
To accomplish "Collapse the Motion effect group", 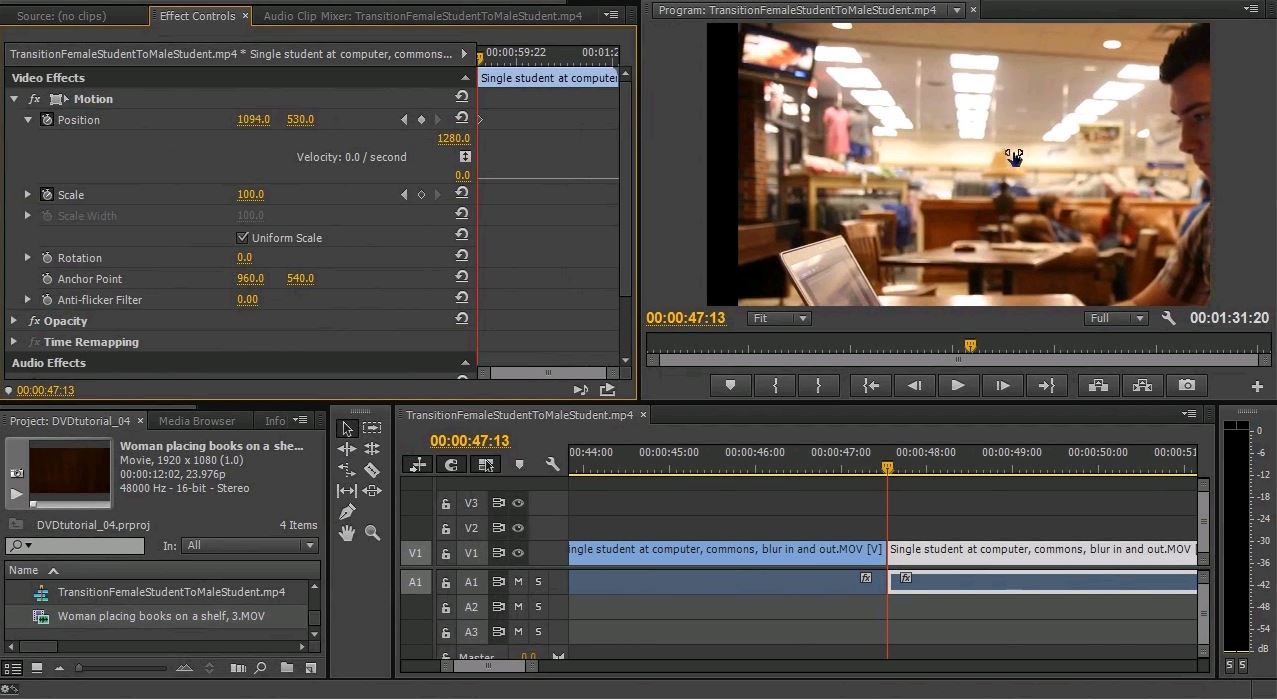I will pyautogui.click(x=14, y=98).
